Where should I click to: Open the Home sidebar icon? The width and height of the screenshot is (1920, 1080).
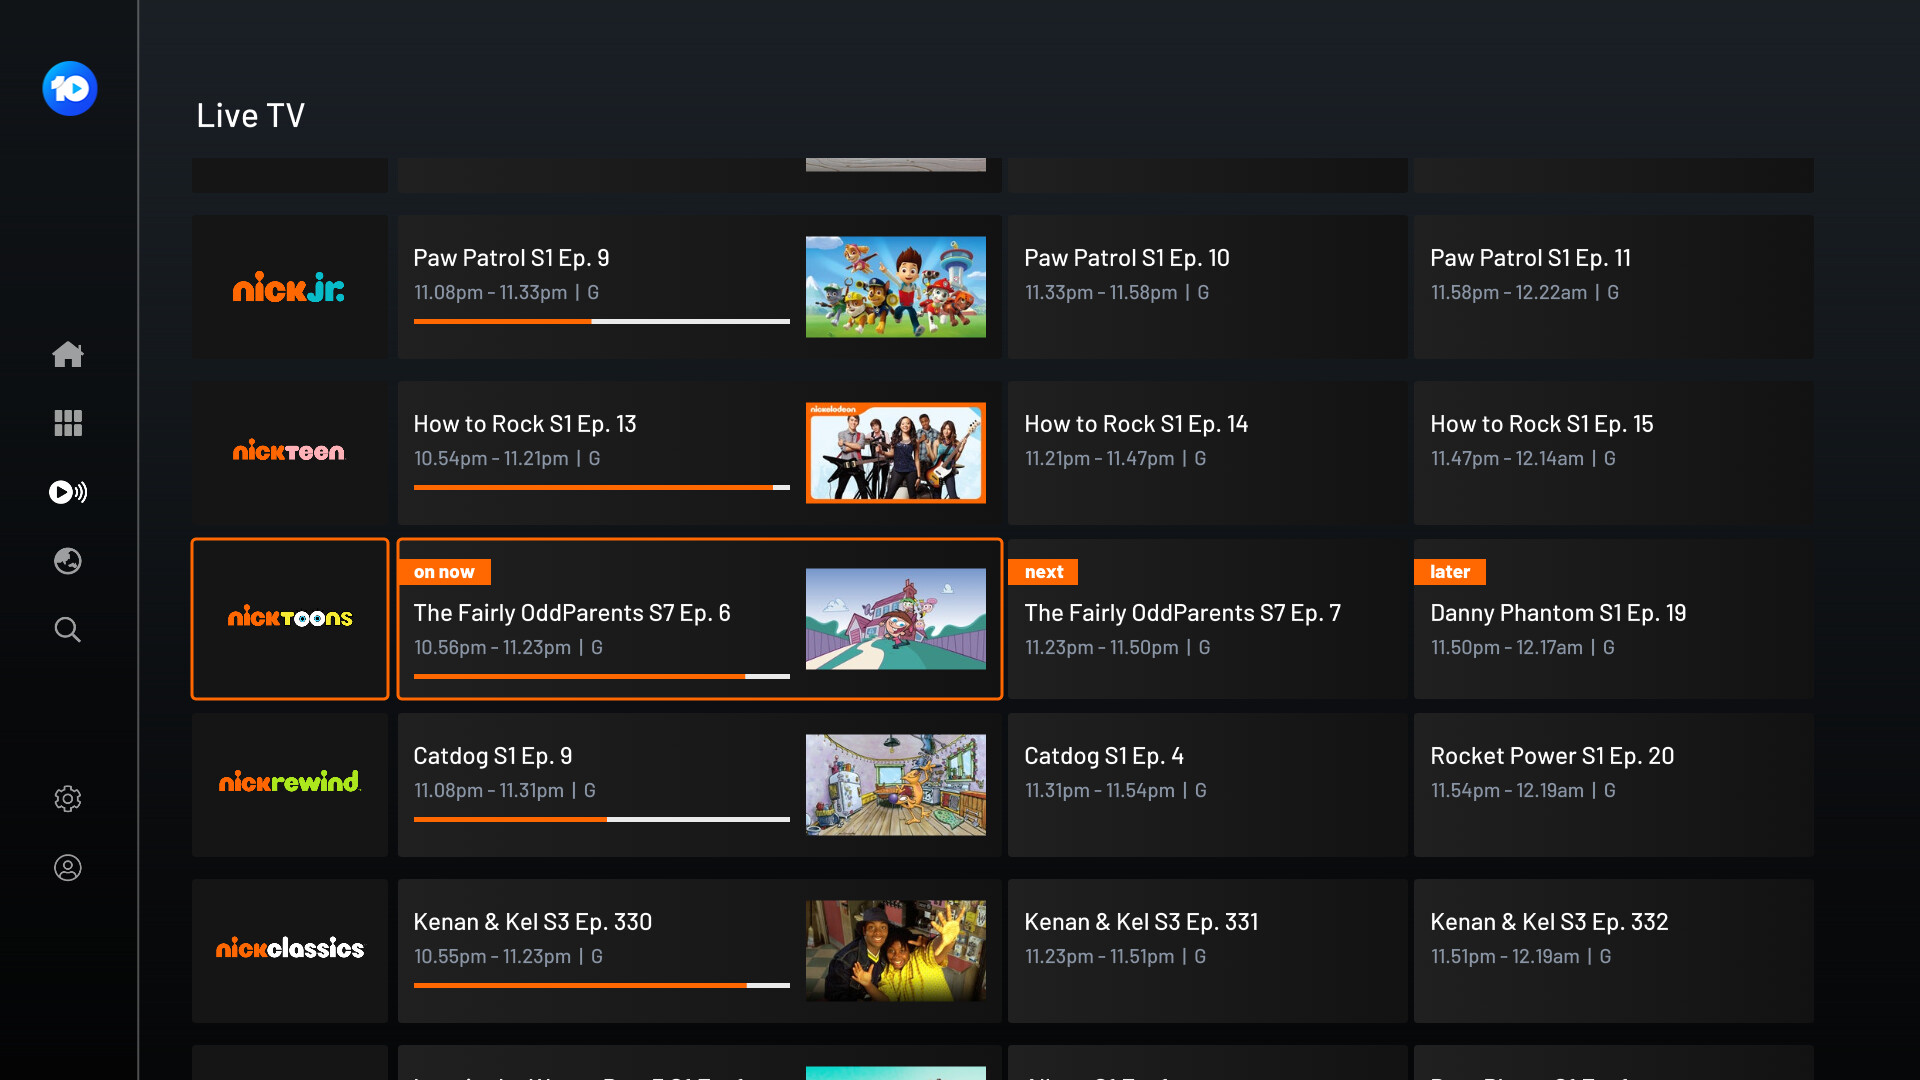(68, 354)
